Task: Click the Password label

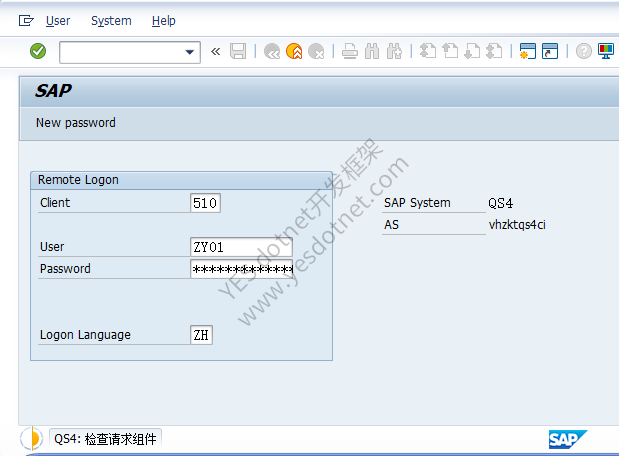Action: click(65, 269)
